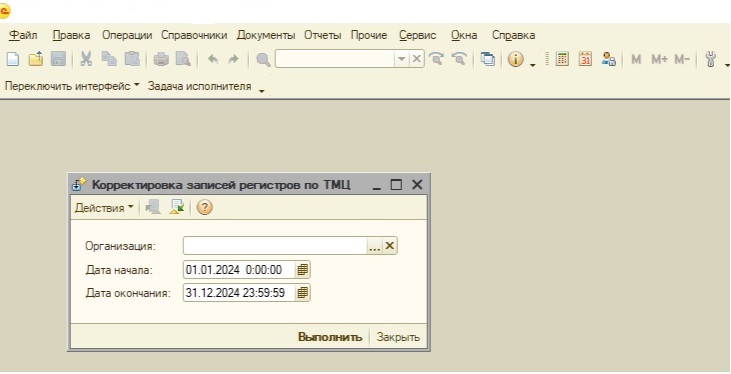
Task: Open the calendar picker for Дата начала
Action: 303,270
